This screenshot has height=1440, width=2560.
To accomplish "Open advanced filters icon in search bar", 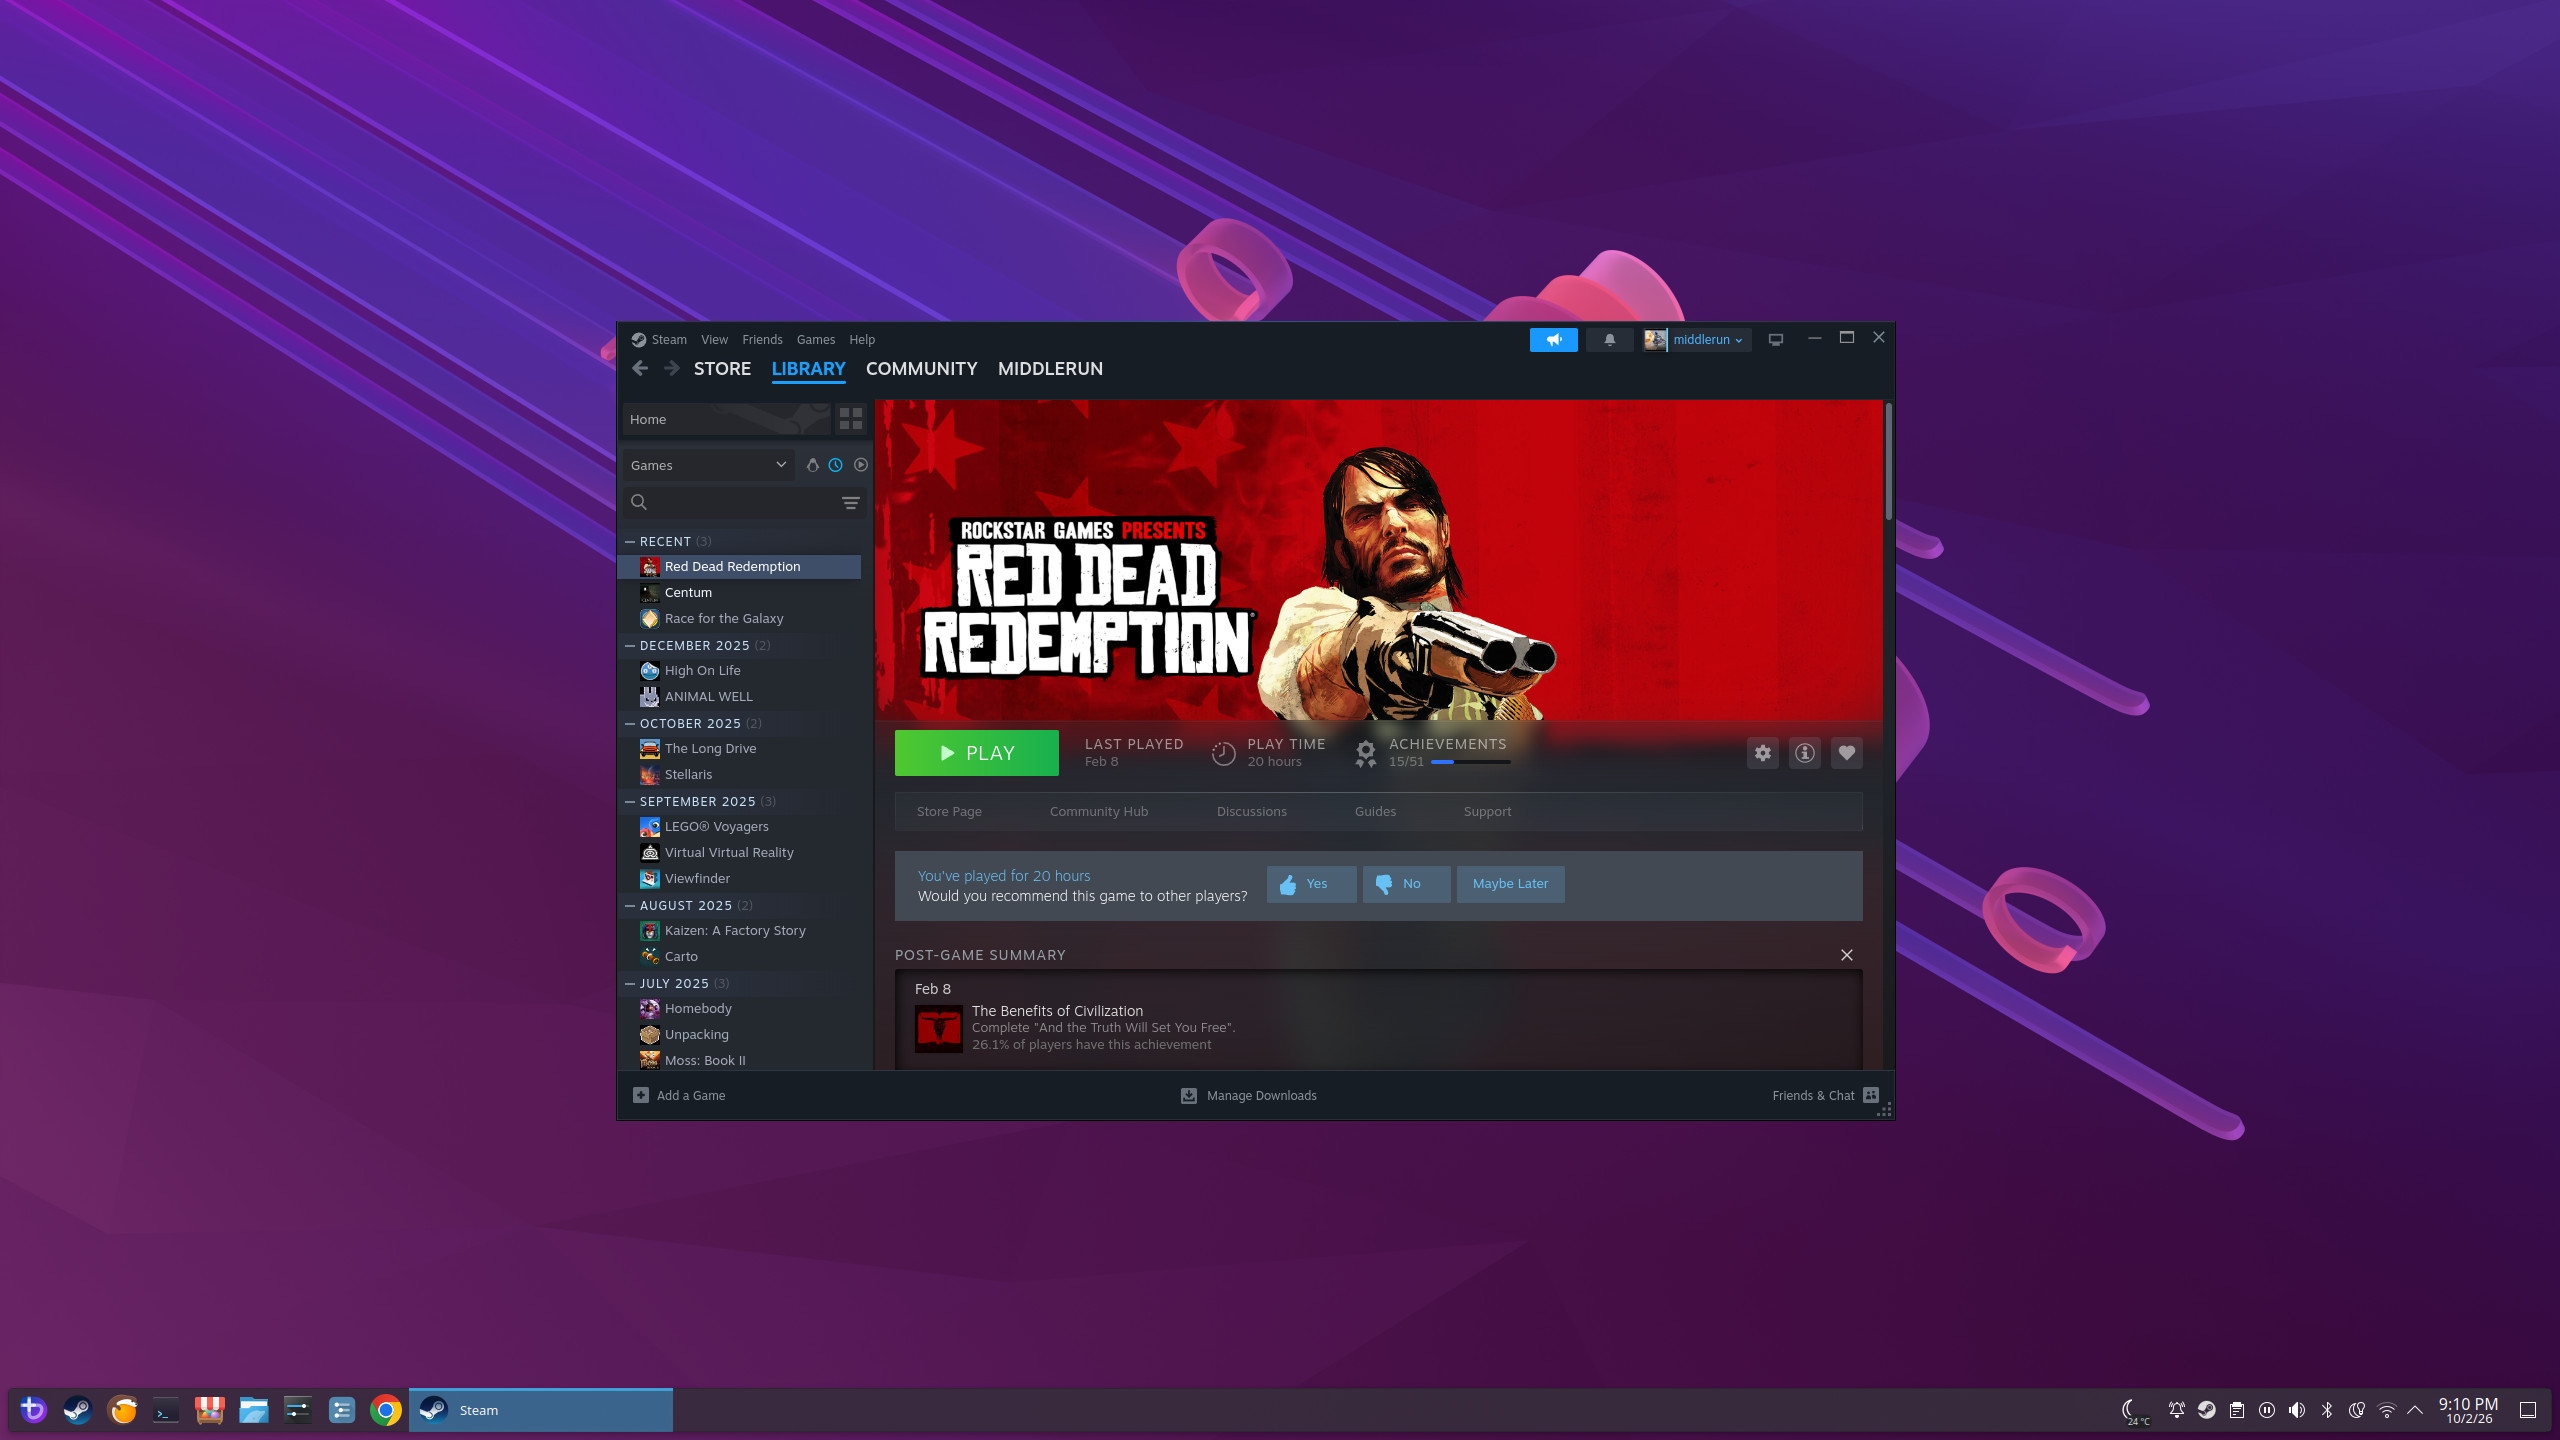I will click(x=851, y=503).
